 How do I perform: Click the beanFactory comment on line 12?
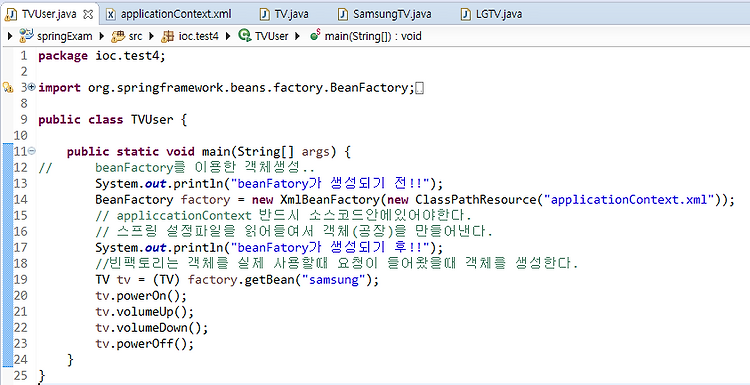pyautogui.click(x=205, y=167)
